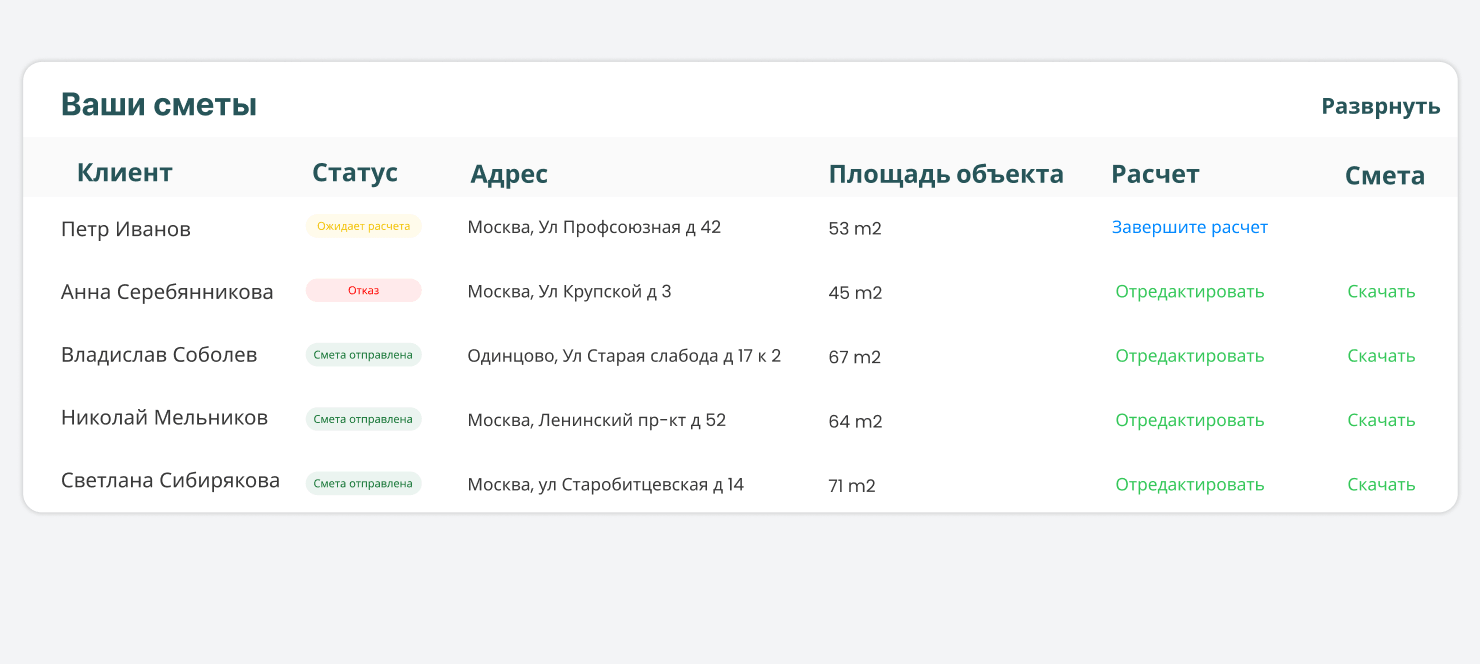Screen dimensions: 1480x664
Task: Edit the calculation for Светлана Сибирякова
Action: (x=1189, y=484)
